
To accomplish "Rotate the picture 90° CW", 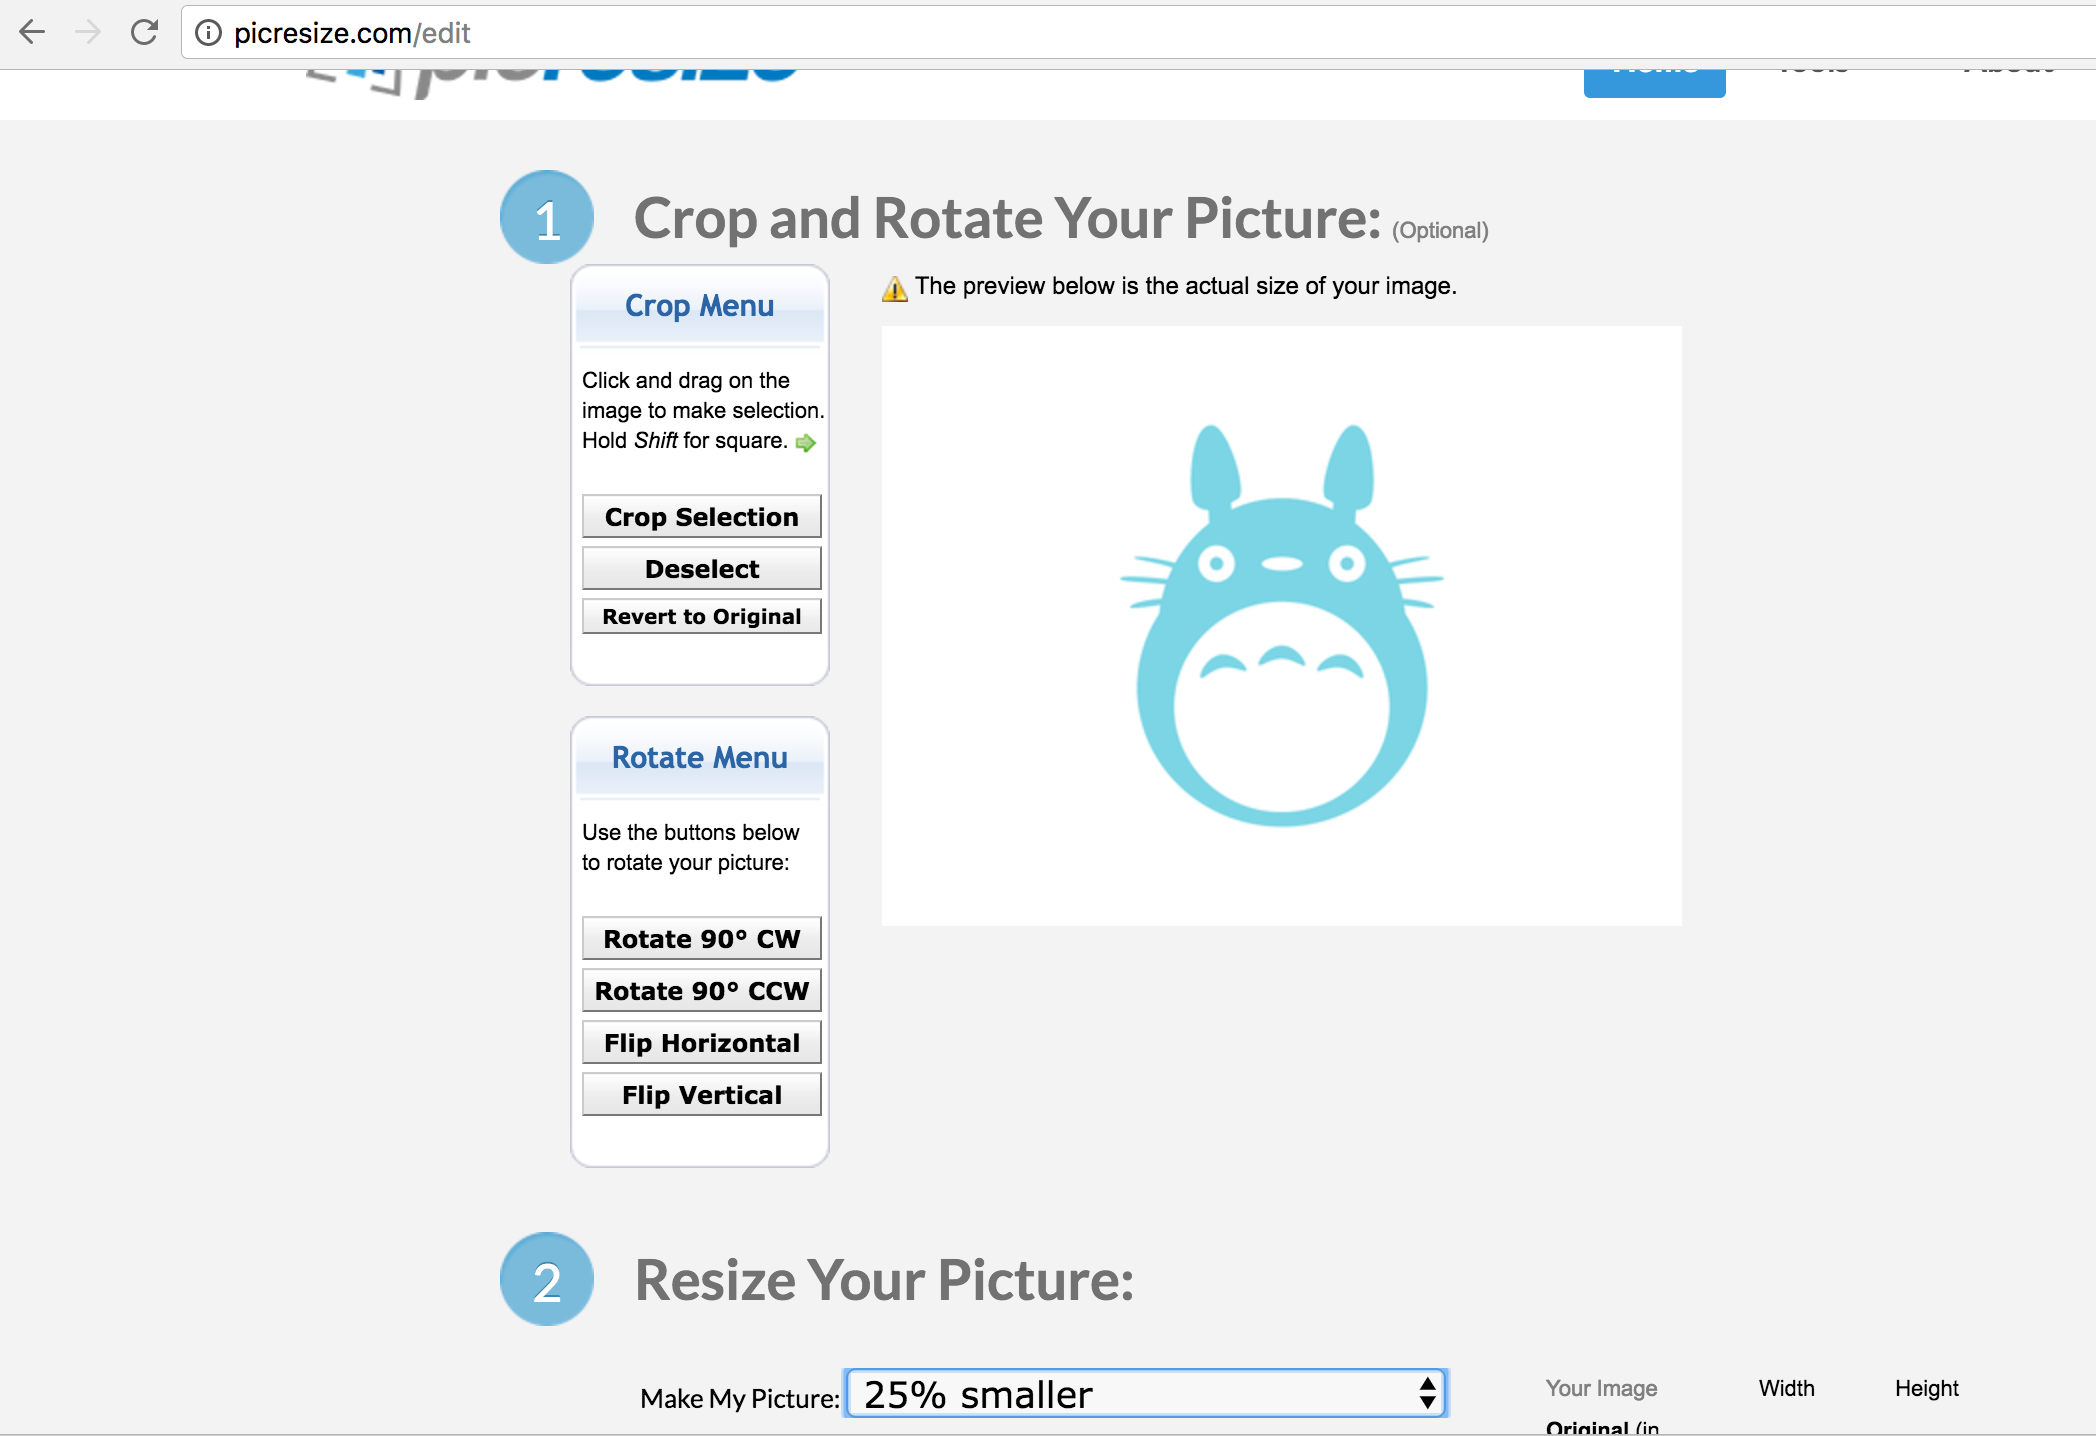I will [701, 939].
